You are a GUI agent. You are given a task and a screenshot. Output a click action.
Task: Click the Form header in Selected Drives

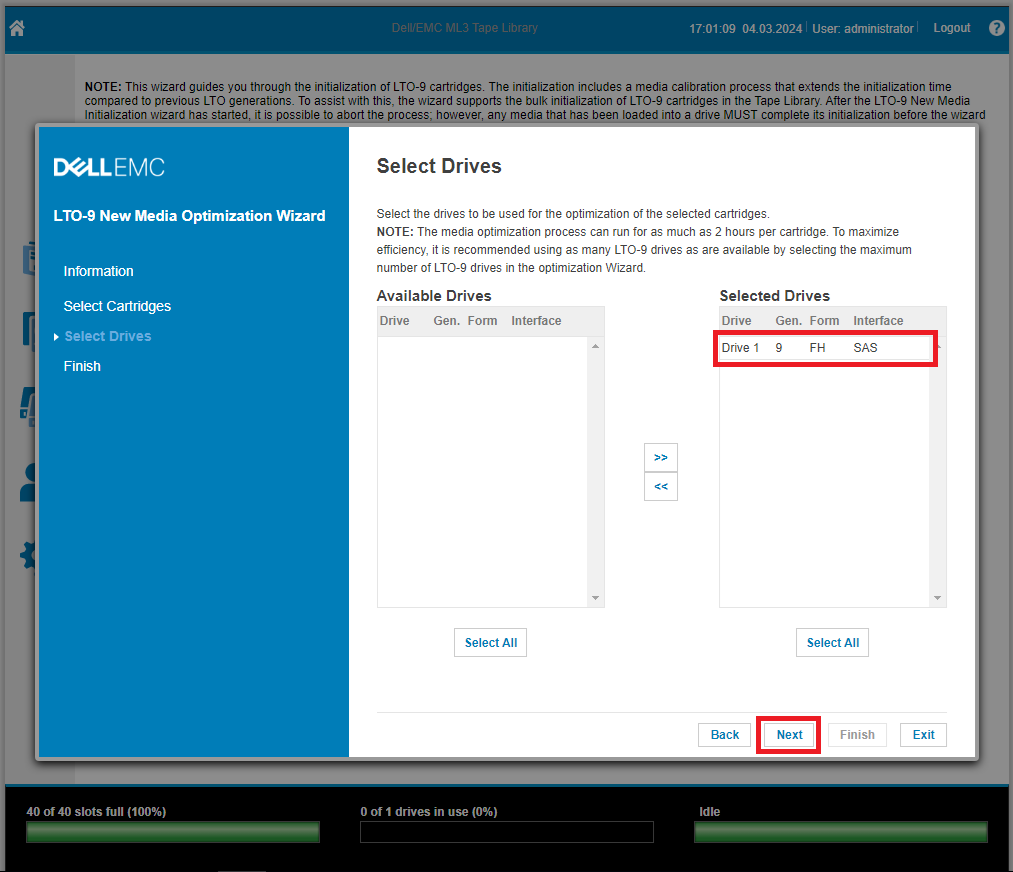(824, 321)
